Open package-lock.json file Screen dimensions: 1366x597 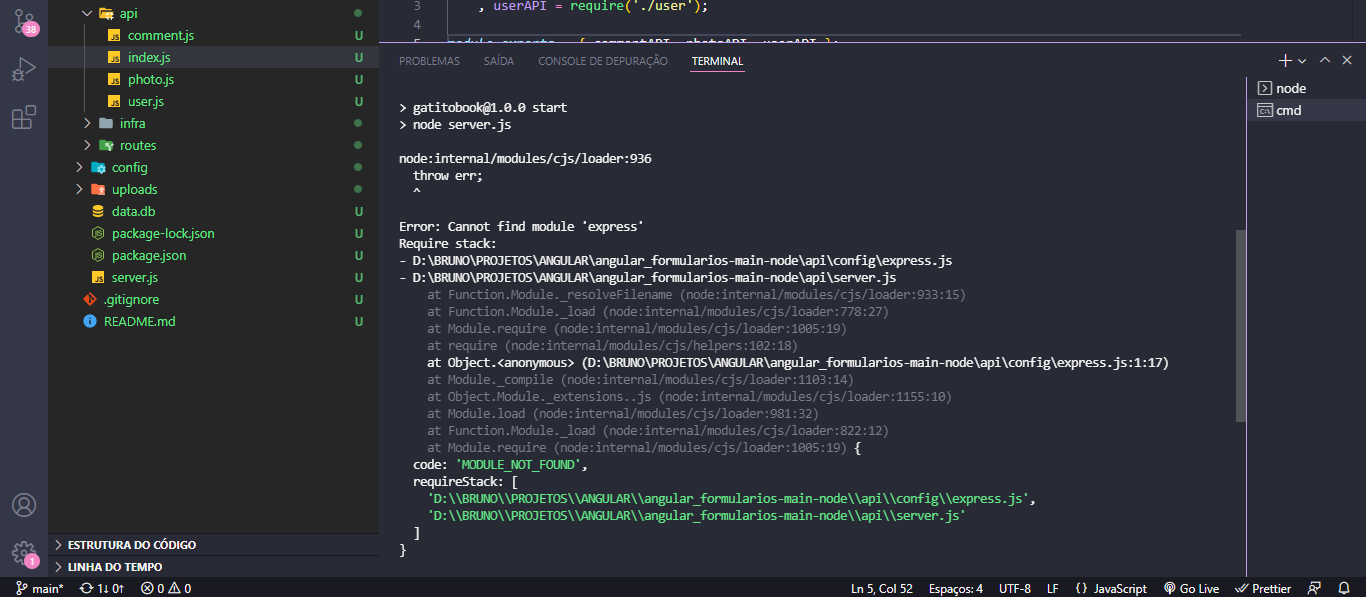coord(213,233)
